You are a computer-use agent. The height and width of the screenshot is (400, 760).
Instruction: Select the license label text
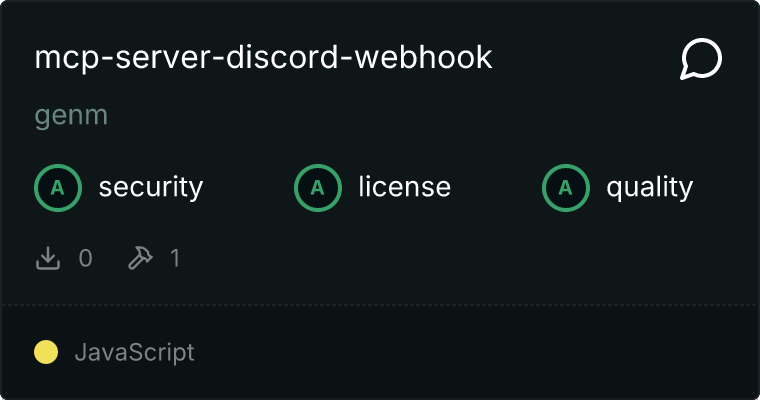pyautogui.click(x=405, y=187)
